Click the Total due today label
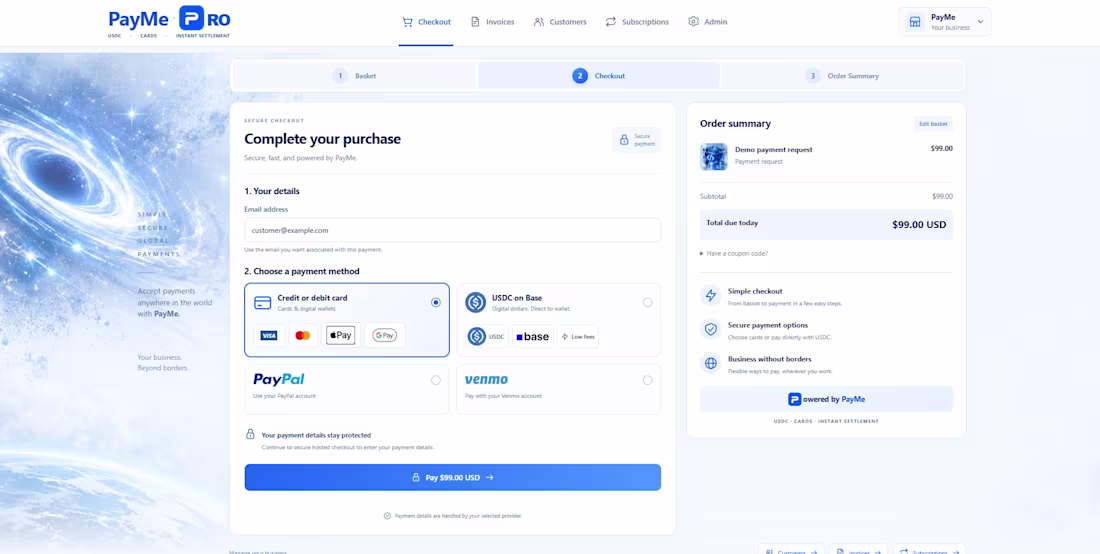The width and height of the screenshot is (1100, 554). [x=732, y=223]
